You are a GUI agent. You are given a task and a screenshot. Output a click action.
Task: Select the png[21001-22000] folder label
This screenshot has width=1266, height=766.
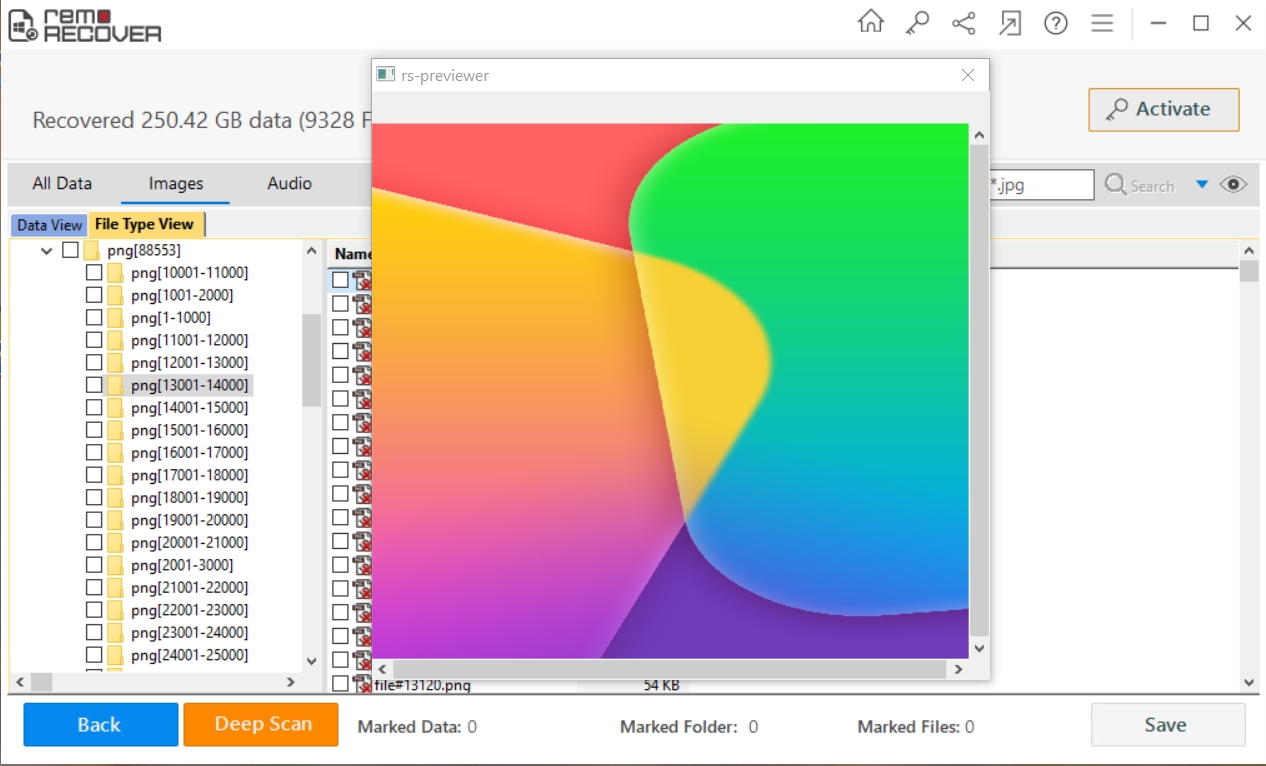point(189,588)
